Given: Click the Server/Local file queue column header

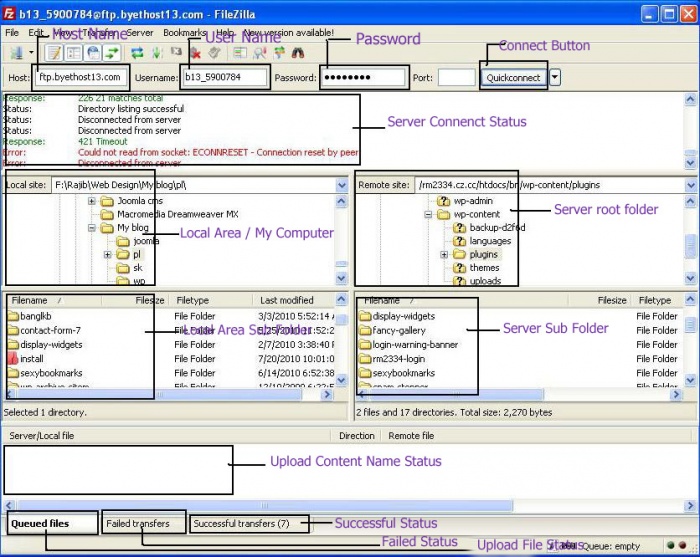Looking at the screenshot, I should click(x=167, y=436).
